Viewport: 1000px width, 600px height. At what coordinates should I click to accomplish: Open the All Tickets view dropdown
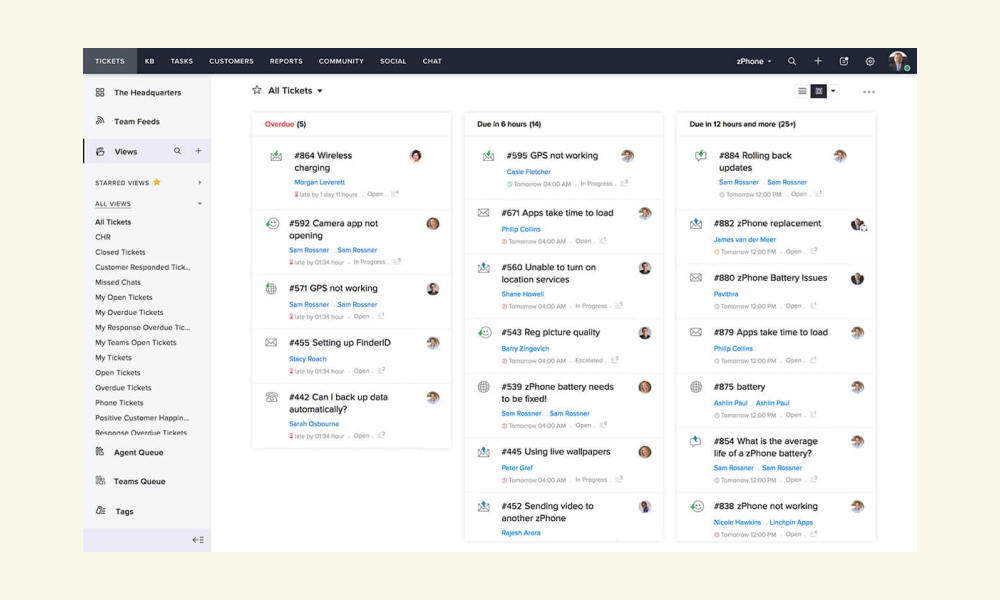pos(320,91)
